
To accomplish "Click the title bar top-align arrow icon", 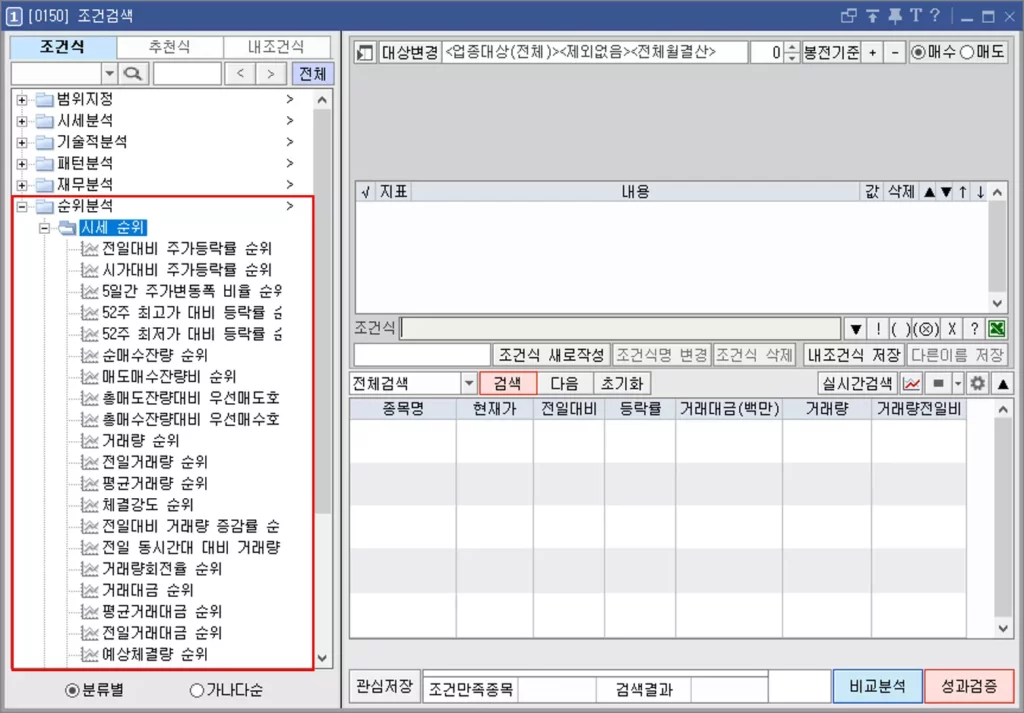I will point(872,16).
